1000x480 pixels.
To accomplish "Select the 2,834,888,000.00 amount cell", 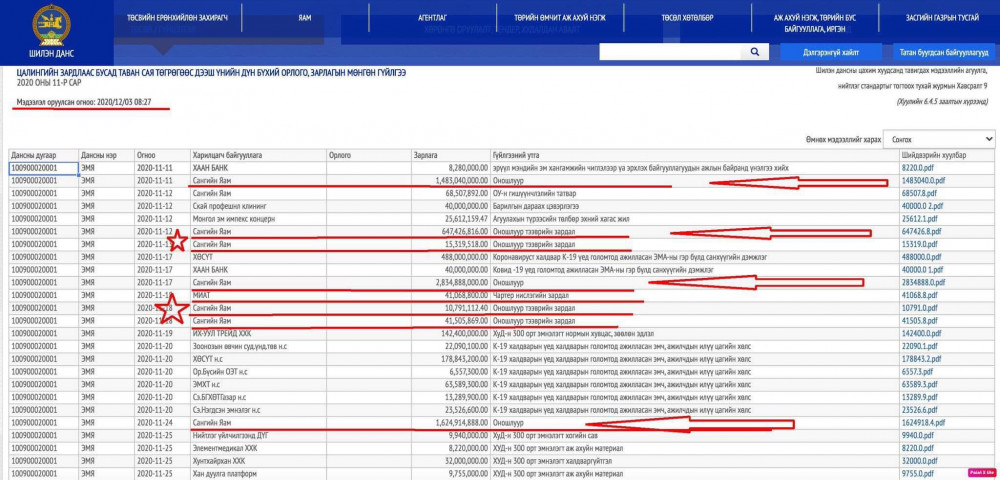I will 450,282.
